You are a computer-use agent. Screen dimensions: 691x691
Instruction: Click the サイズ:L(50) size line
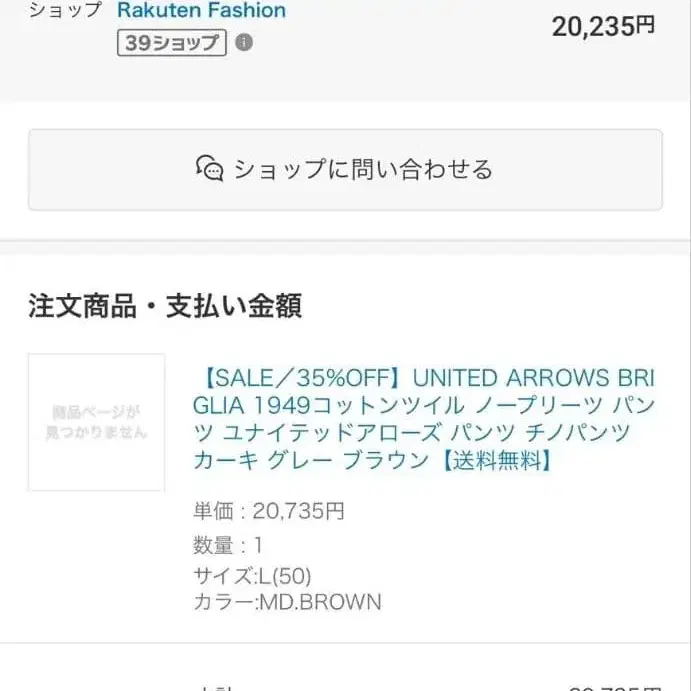pyautogui.click(x=252, y=576)
